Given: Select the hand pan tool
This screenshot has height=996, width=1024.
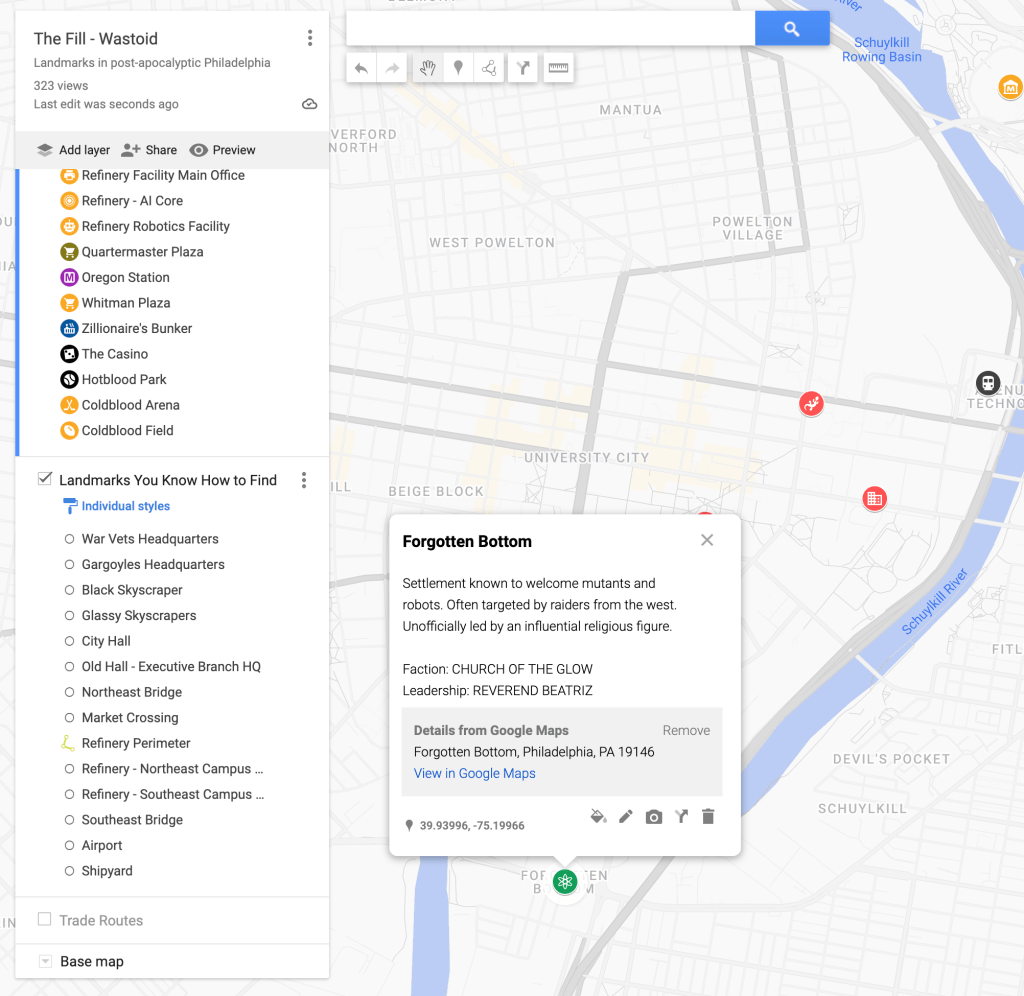Looking at the screenshot, I should [428, 68].
